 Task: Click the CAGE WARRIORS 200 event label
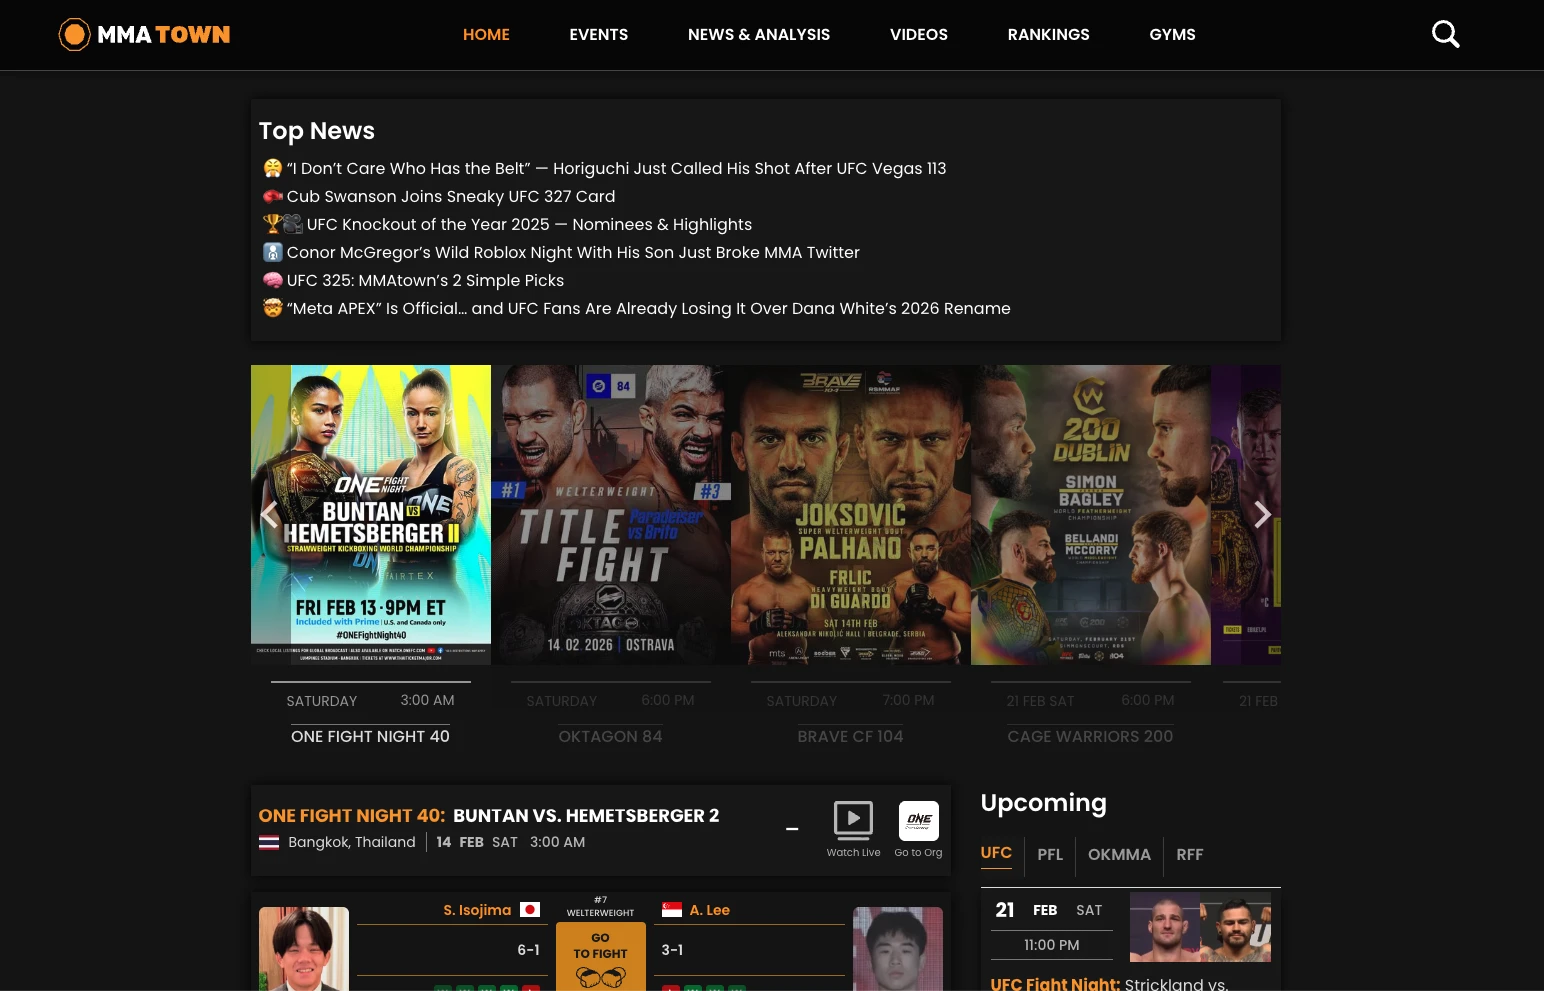point(1090,736)
